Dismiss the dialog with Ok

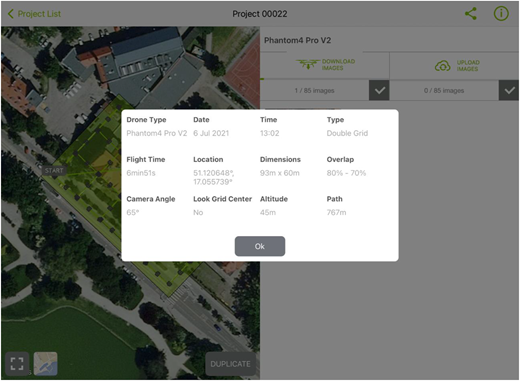click(x=260, y=246)
